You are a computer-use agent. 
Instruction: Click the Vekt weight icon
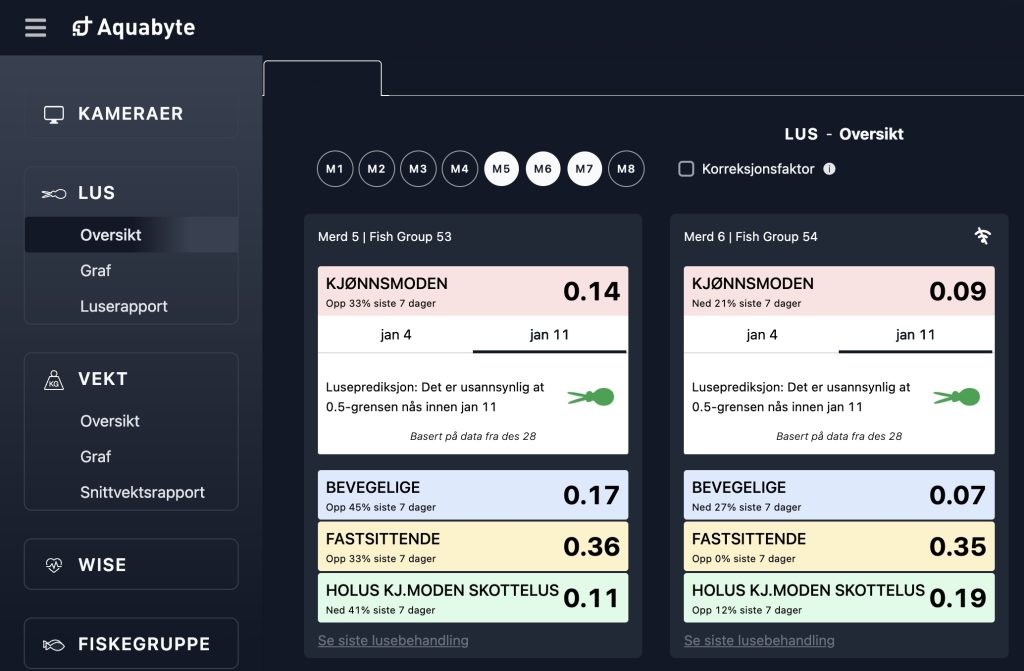click(54, 379)
